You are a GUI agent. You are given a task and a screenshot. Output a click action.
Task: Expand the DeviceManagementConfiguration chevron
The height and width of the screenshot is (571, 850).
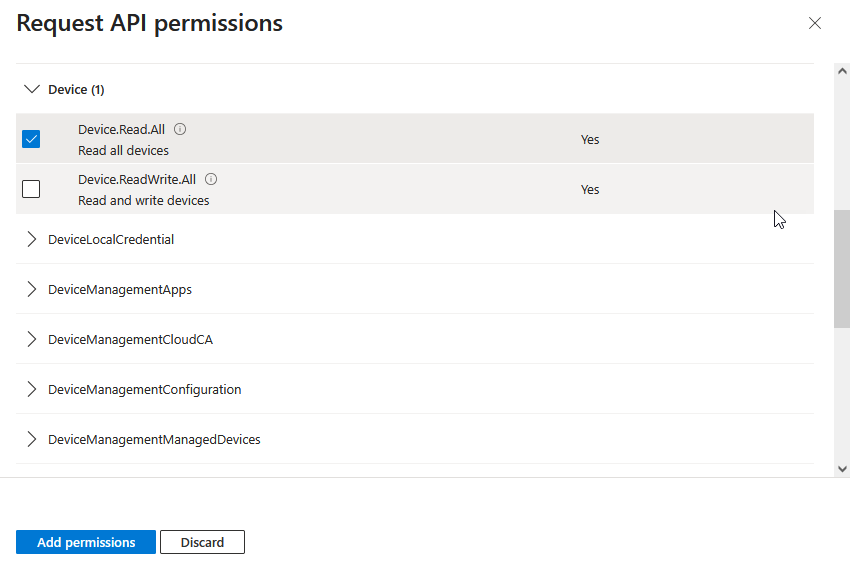(x=31, y=389)
